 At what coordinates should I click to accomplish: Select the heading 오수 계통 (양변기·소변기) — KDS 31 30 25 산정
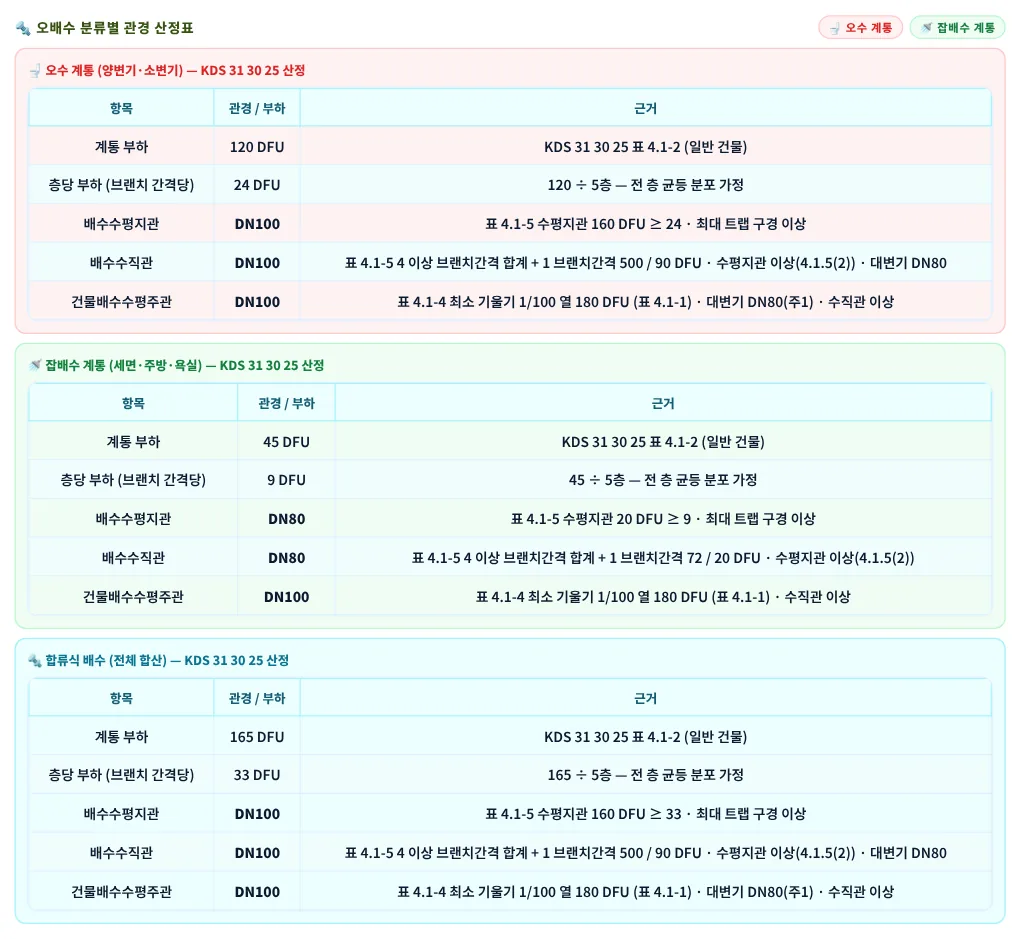click(x=175, y=70)
